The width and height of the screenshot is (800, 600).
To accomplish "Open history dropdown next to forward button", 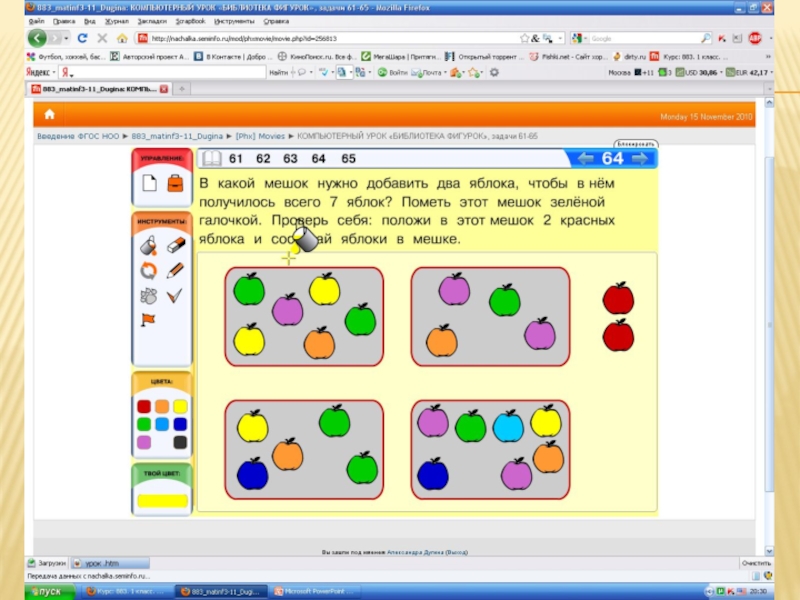I will click(66, 38).
